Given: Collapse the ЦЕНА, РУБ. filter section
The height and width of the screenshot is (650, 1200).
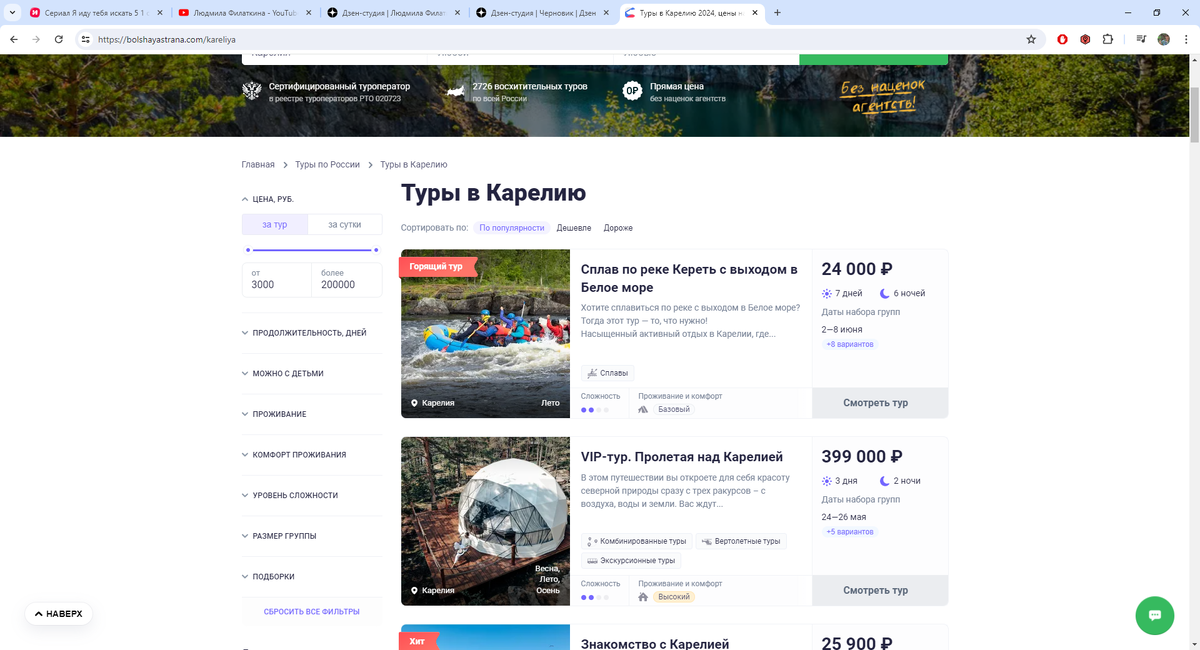Looking at the screenshot, I should tap(268, 199).
